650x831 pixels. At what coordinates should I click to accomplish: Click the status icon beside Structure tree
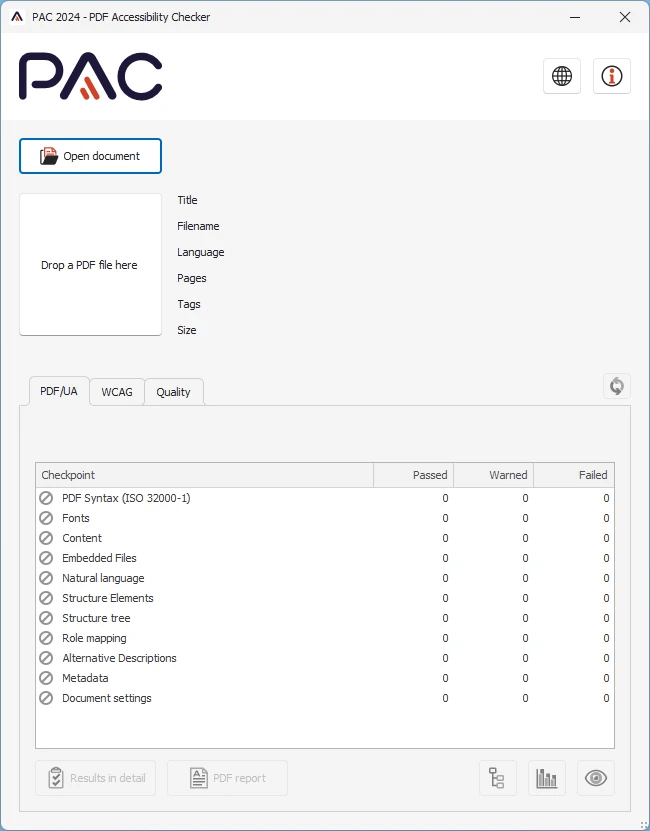pyautogui.click(x=46, y=618)
